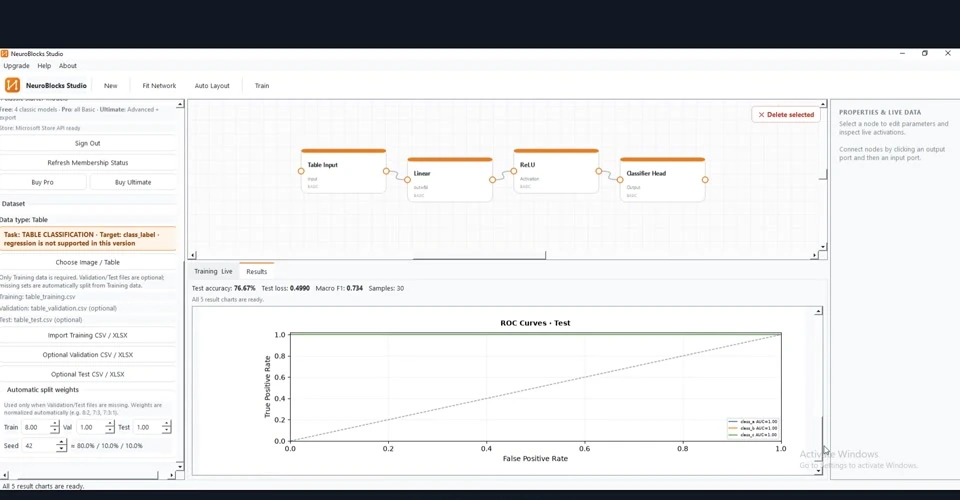Click Train in the toolbar
Image resolution: width=960 pixels, height=500 pixels.
[262, 86]
